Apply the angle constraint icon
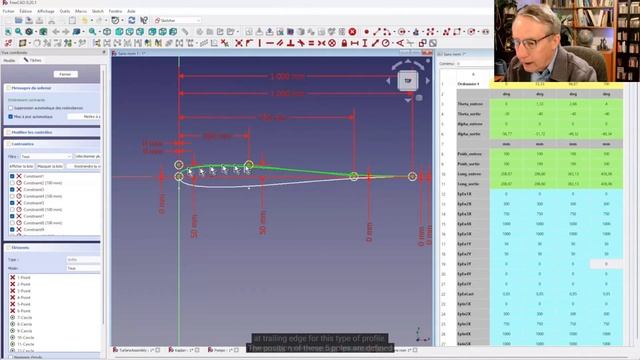The height and width of the screenshot is (360, 640). point(400,43)
